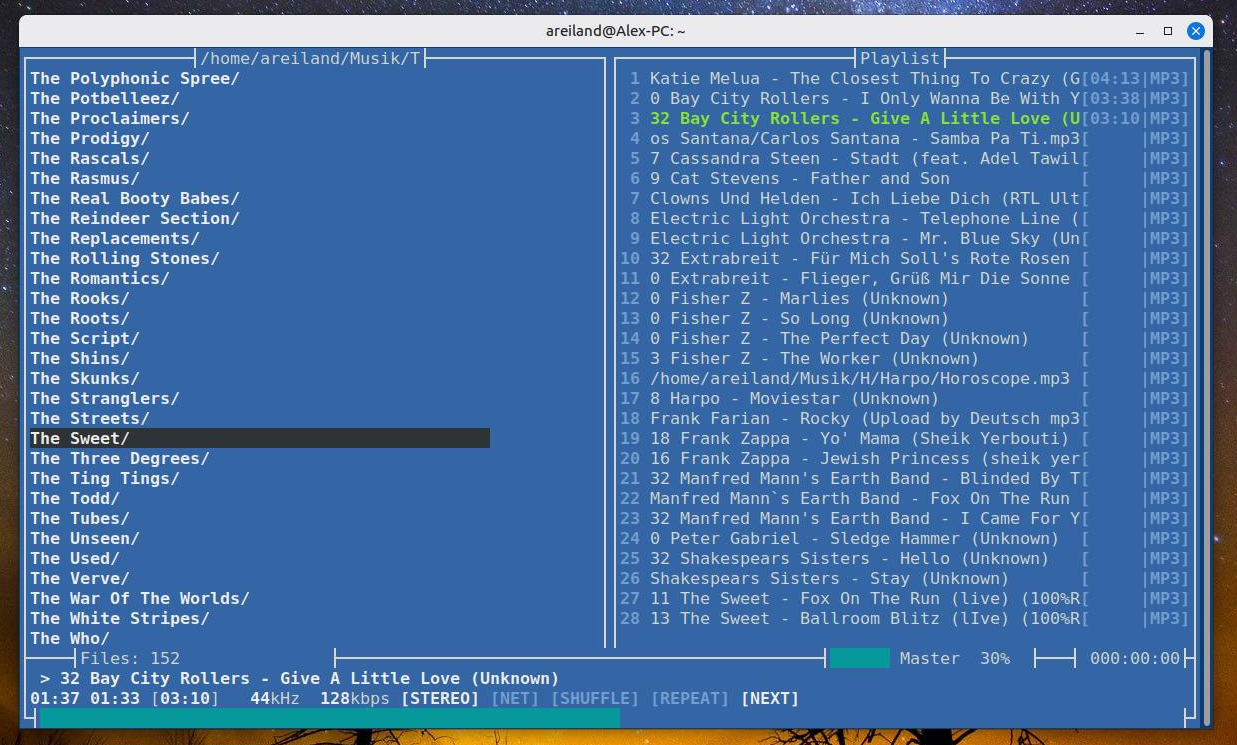1237x745 pixels.
Task: Select Frank Farian - Rocky entry
Action: tap(905, 418)
